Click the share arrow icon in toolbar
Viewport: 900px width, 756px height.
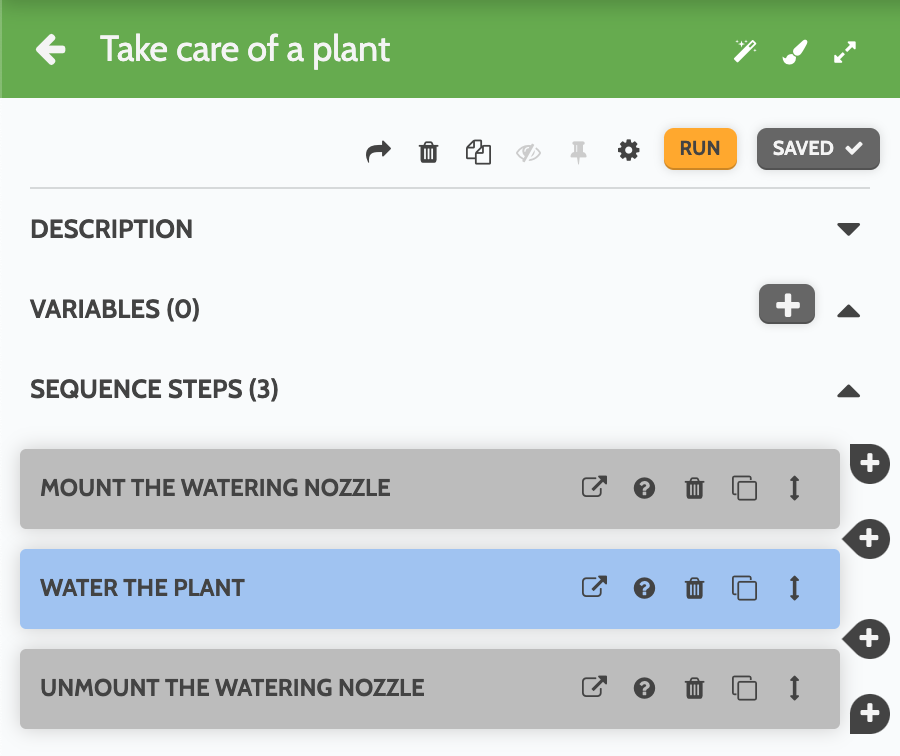tap(378, 152)
